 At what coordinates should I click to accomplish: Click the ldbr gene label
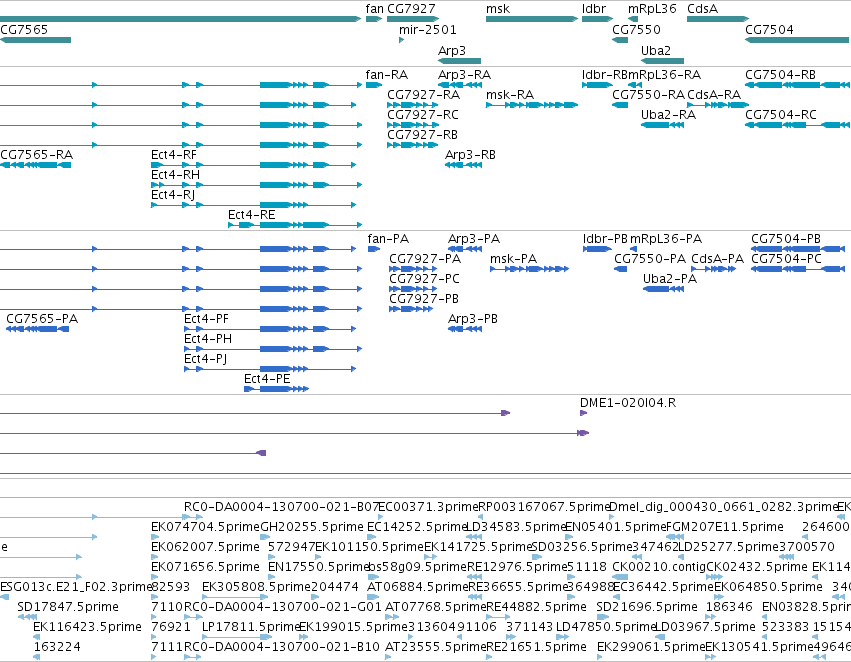click(594, 9)
